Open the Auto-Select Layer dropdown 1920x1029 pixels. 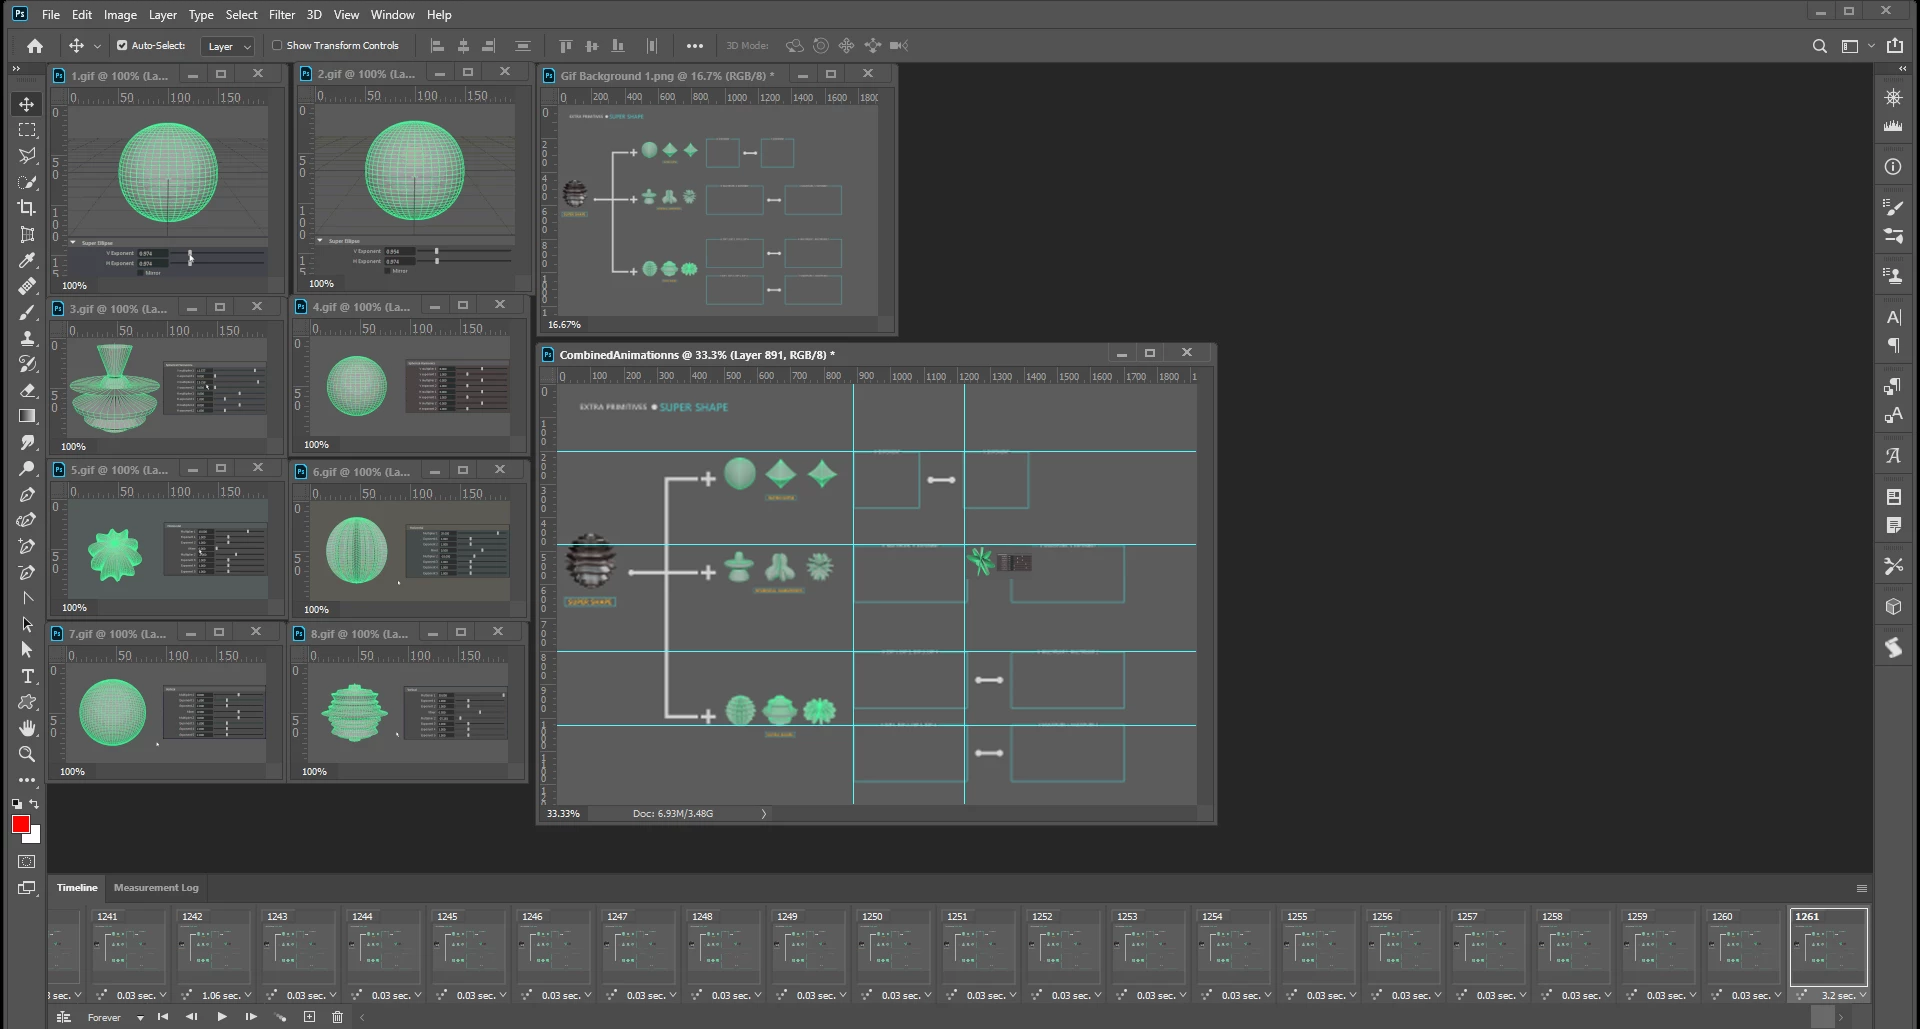pos(228,46)
